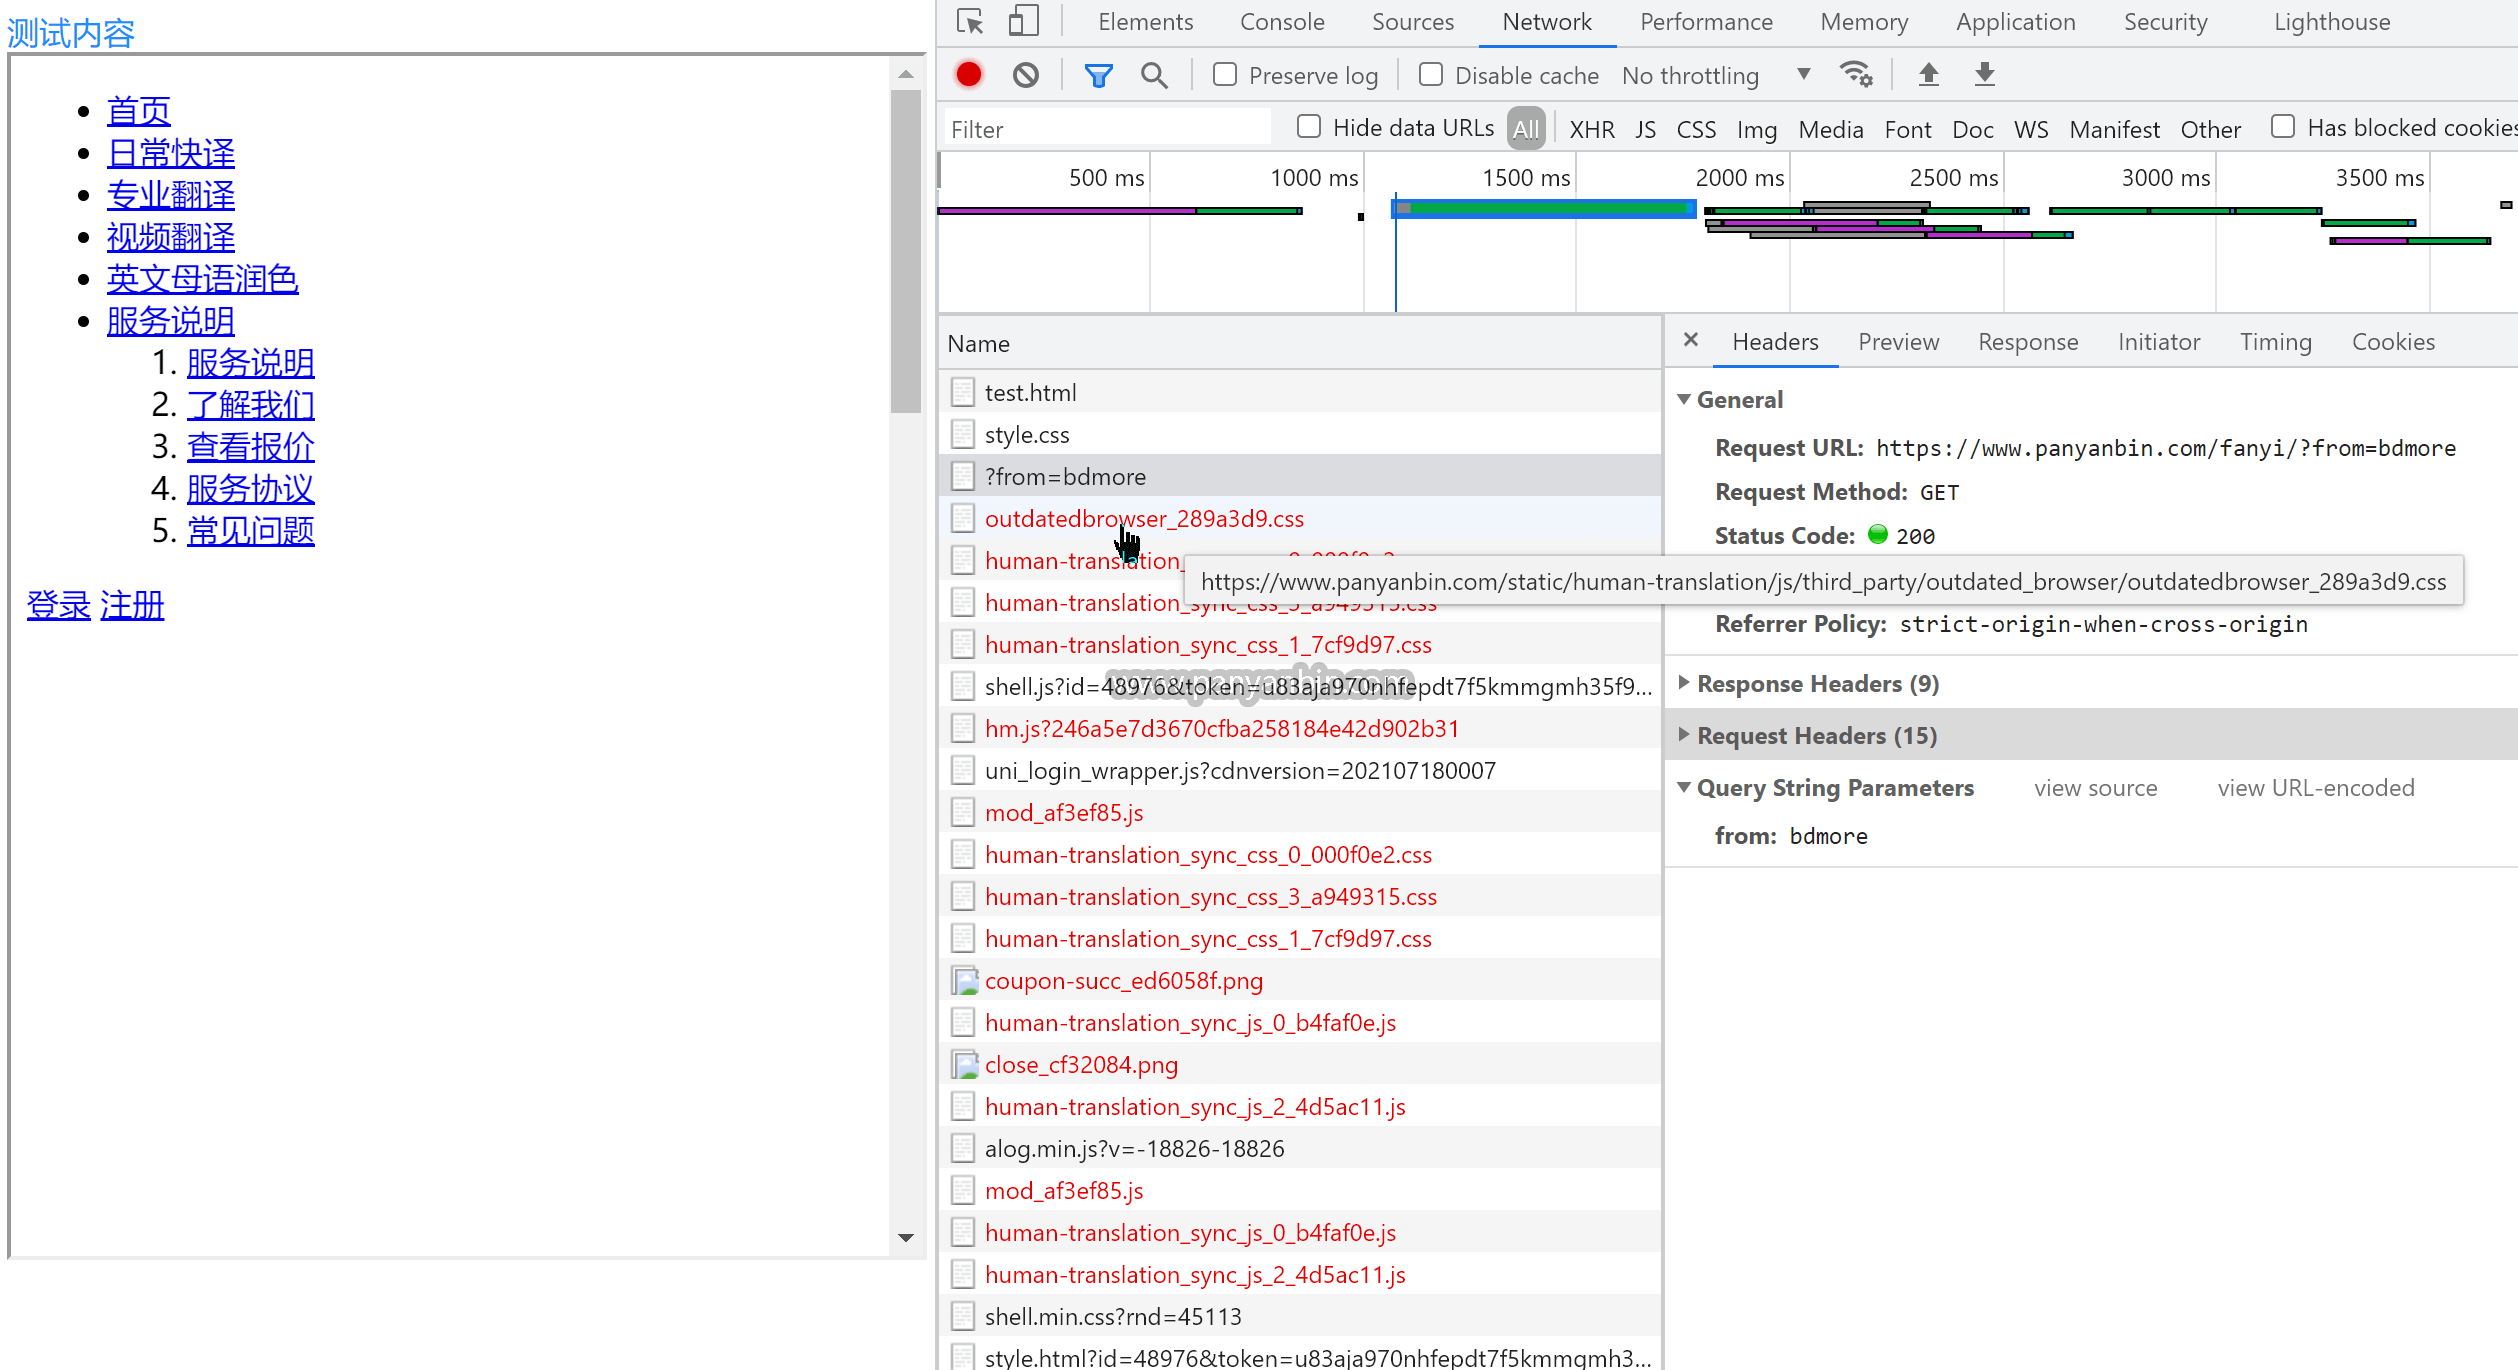Screen dimensions: 2518x1370
Task: Click view URL-encoded link
Action: (2315, 788)
